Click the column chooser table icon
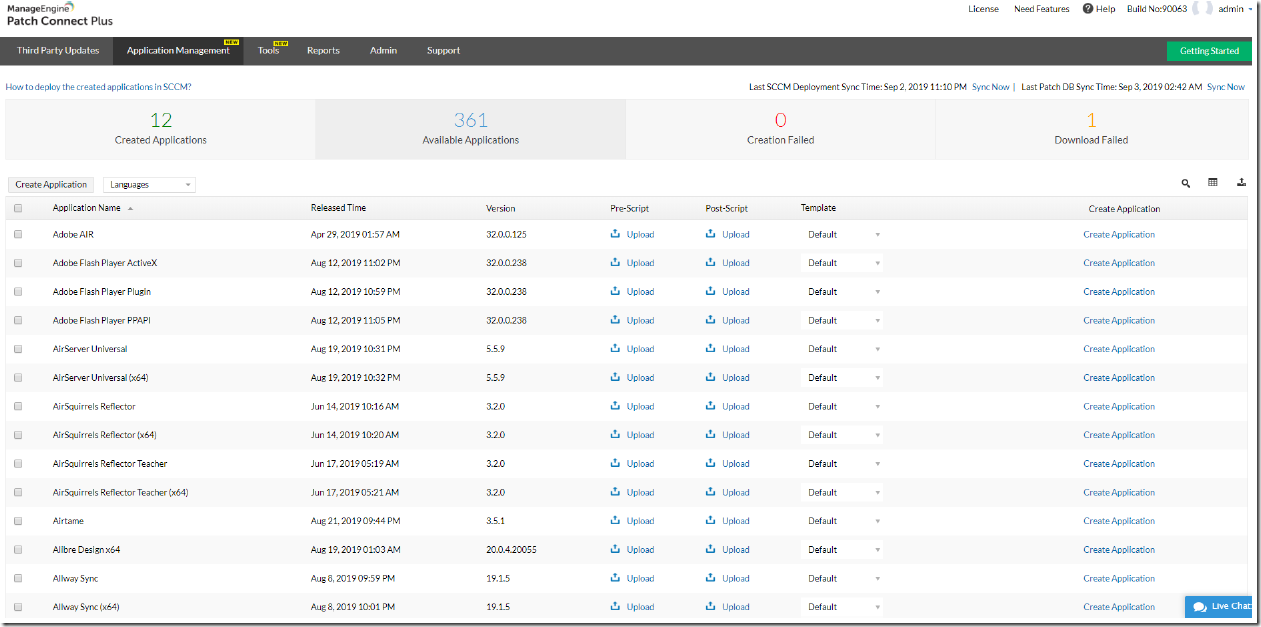Screen dimensions: 1261x627 (1213, 183)
